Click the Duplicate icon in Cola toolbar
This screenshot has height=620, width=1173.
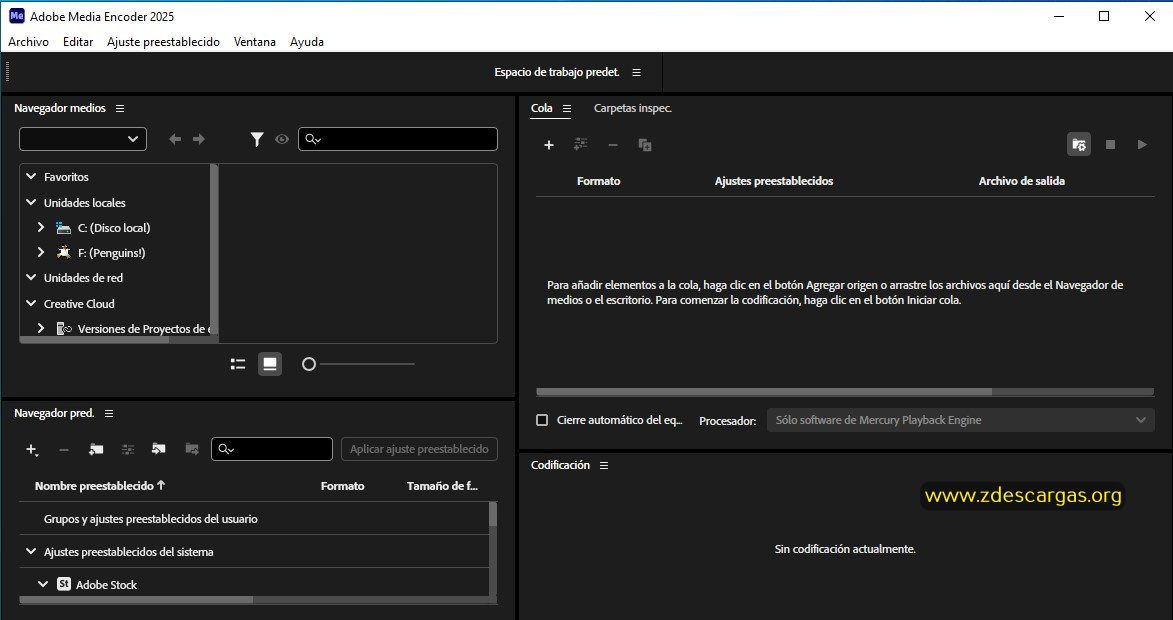coord(645,144)
